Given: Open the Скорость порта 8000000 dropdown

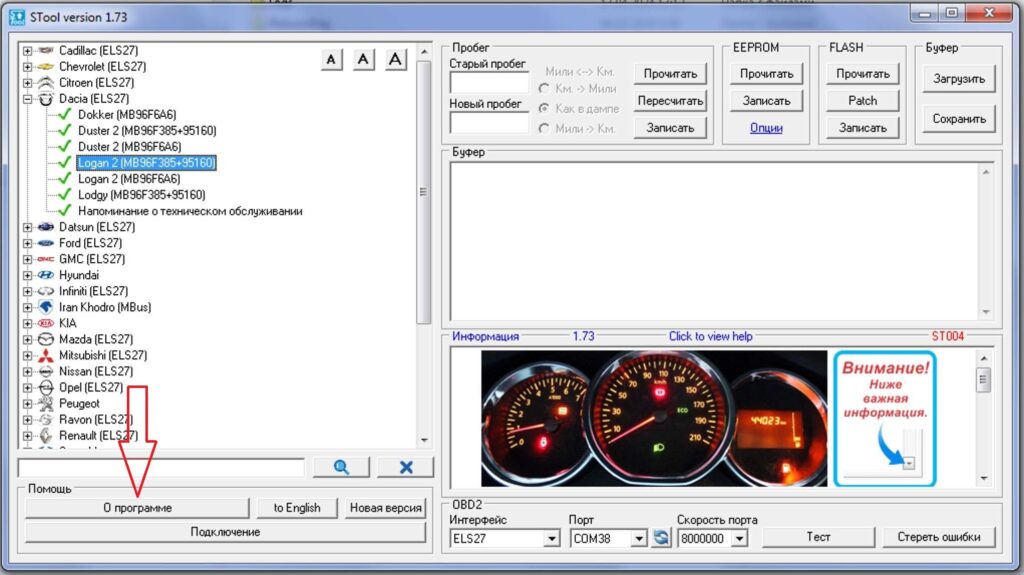Looking at the screenshot, I should click(x=739, y=538).
